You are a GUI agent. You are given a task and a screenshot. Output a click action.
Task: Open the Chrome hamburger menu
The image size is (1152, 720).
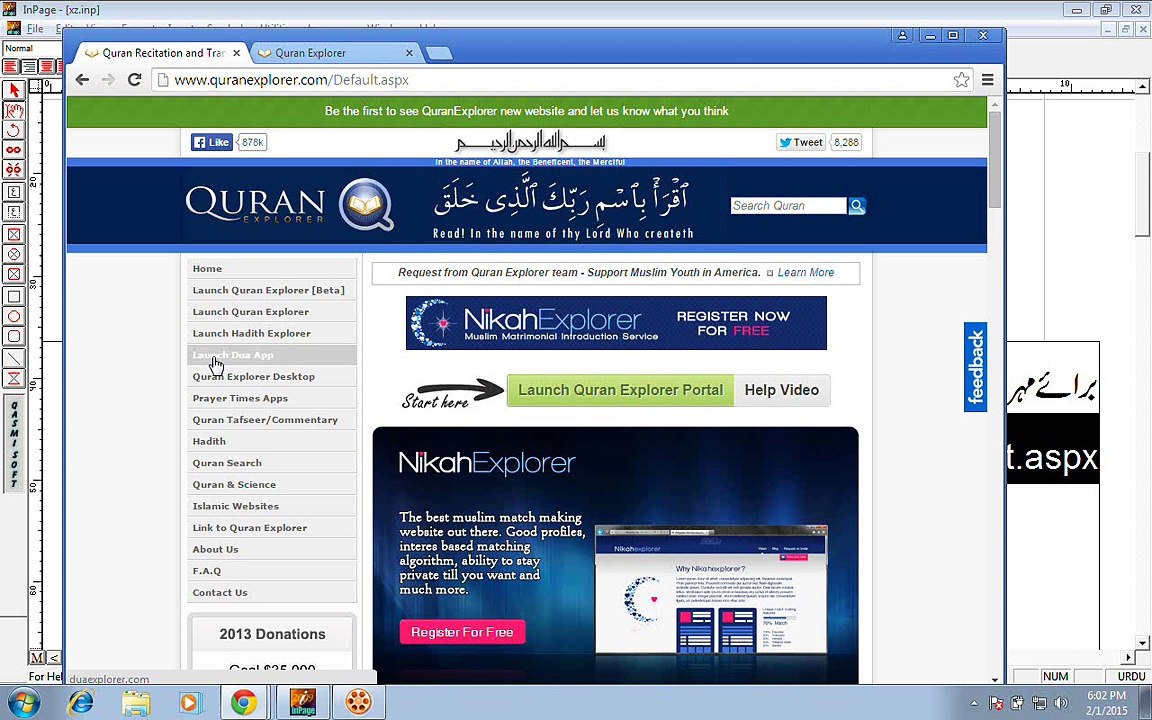[988, 79]
